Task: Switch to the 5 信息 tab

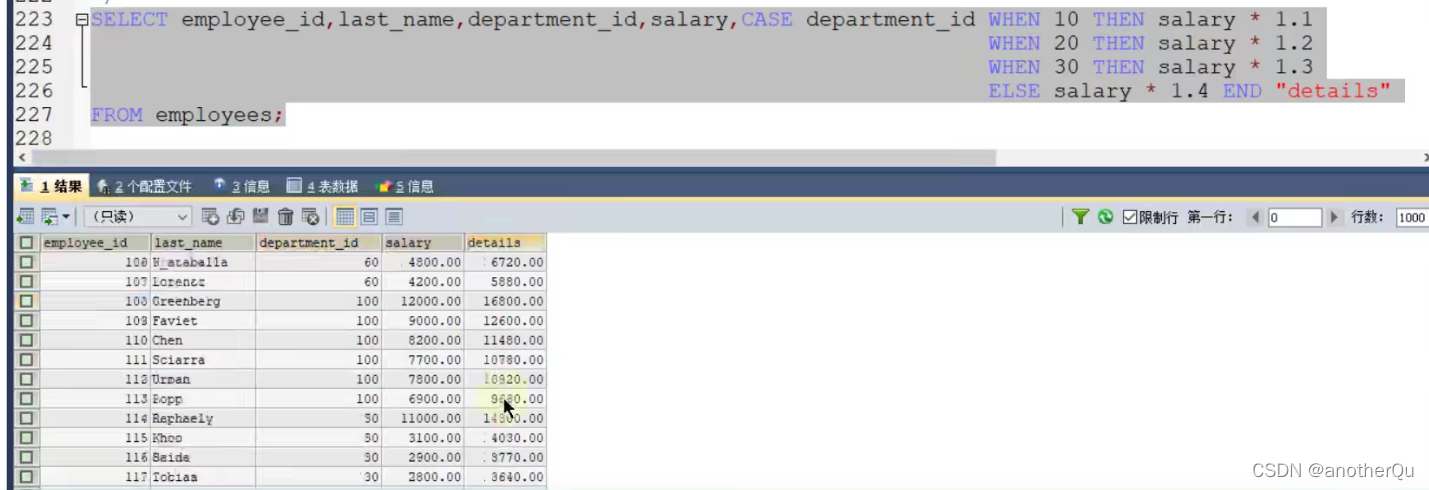Action: pos(404,186)
